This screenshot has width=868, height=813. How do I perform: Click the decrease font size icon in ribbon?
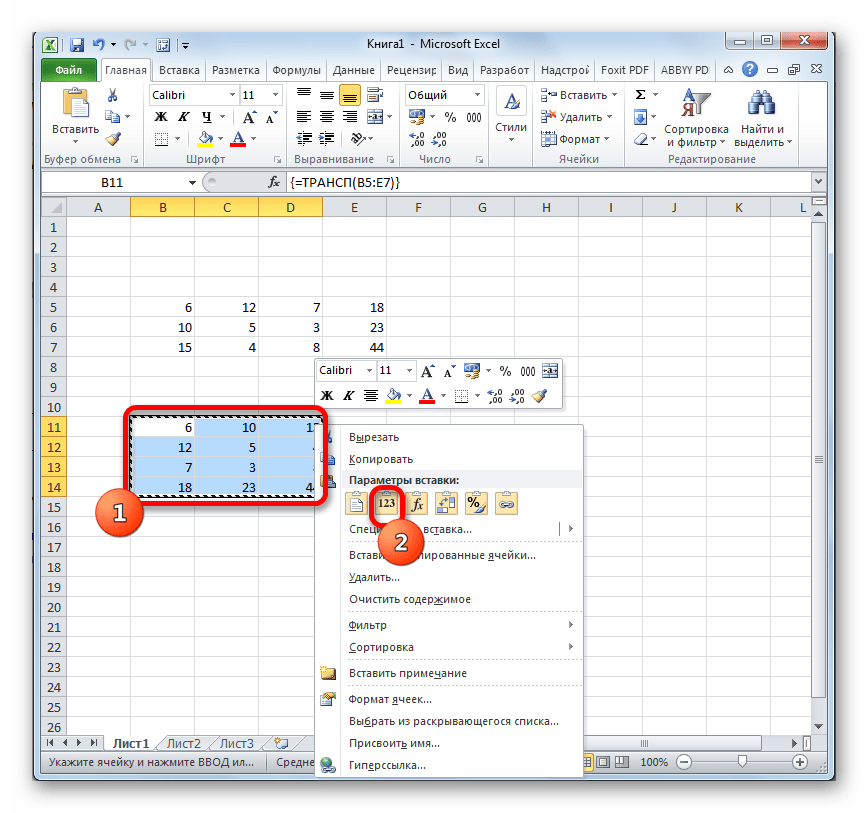point(271,117)
